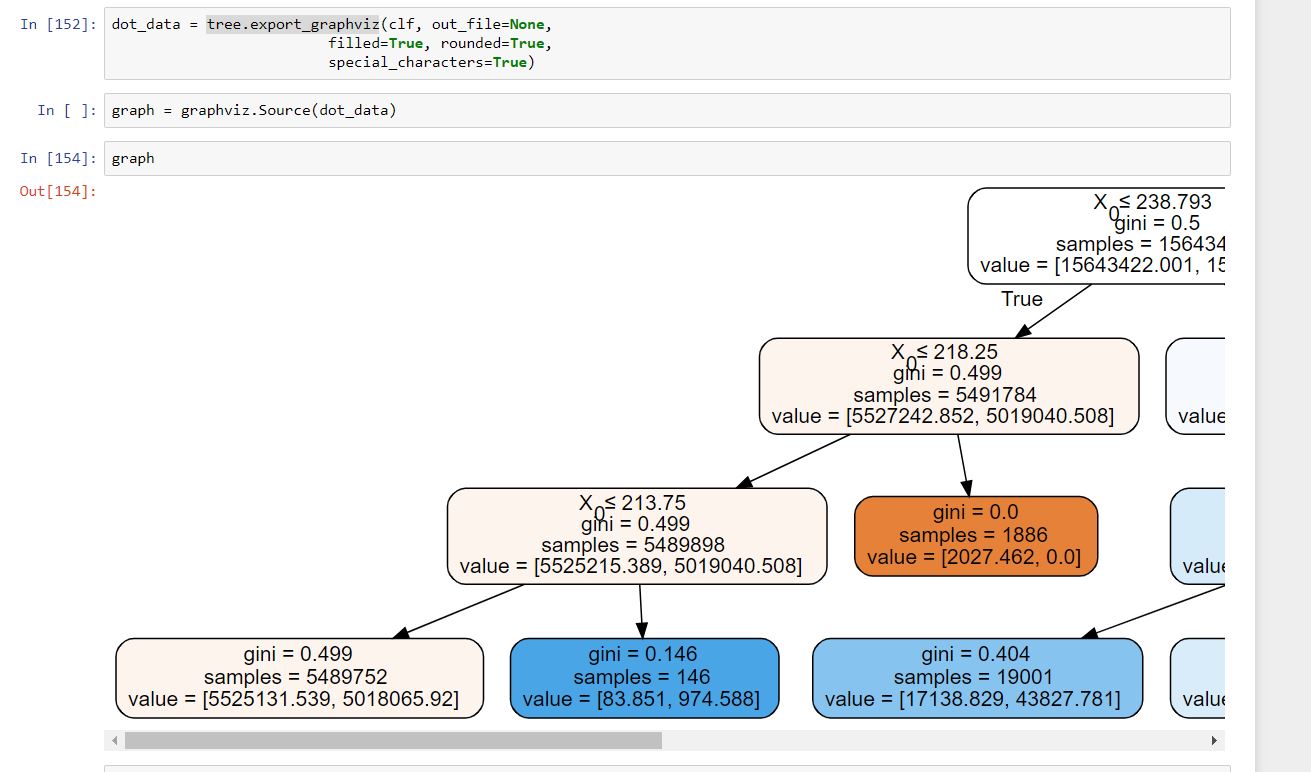
Task: Click the root node X0 ≤ 238.793
Action: [x=1096, y=236]
